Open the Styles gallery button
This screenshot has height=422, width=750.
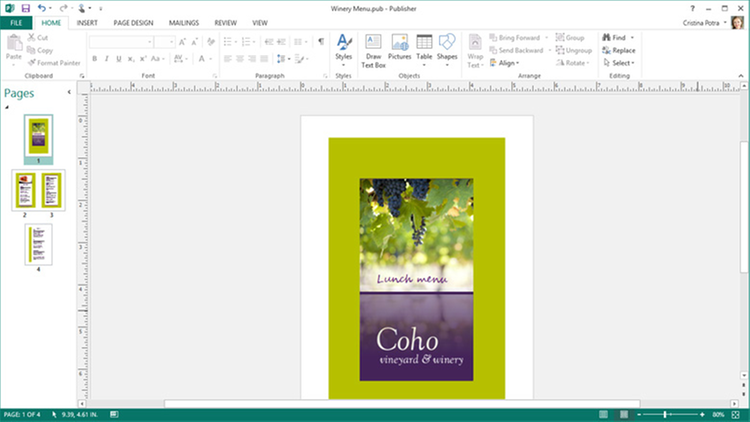click(x=343, y=50)
